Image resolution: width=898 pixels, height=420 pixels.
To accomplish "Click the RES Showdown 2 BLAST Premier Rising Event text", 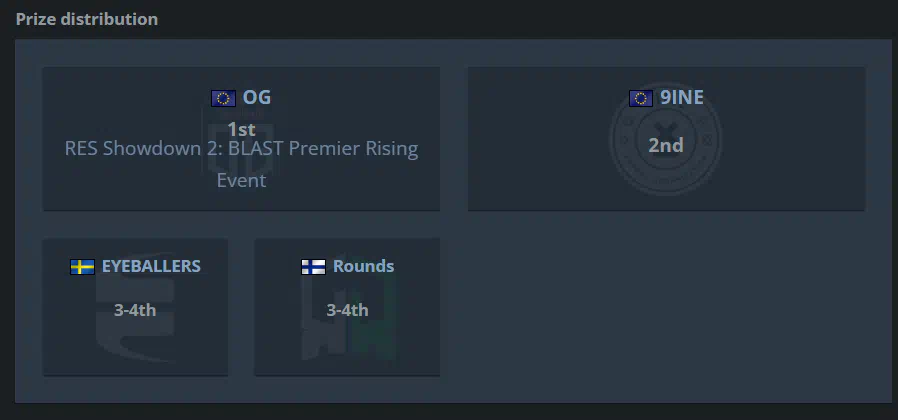I will (x=241, y=164).
